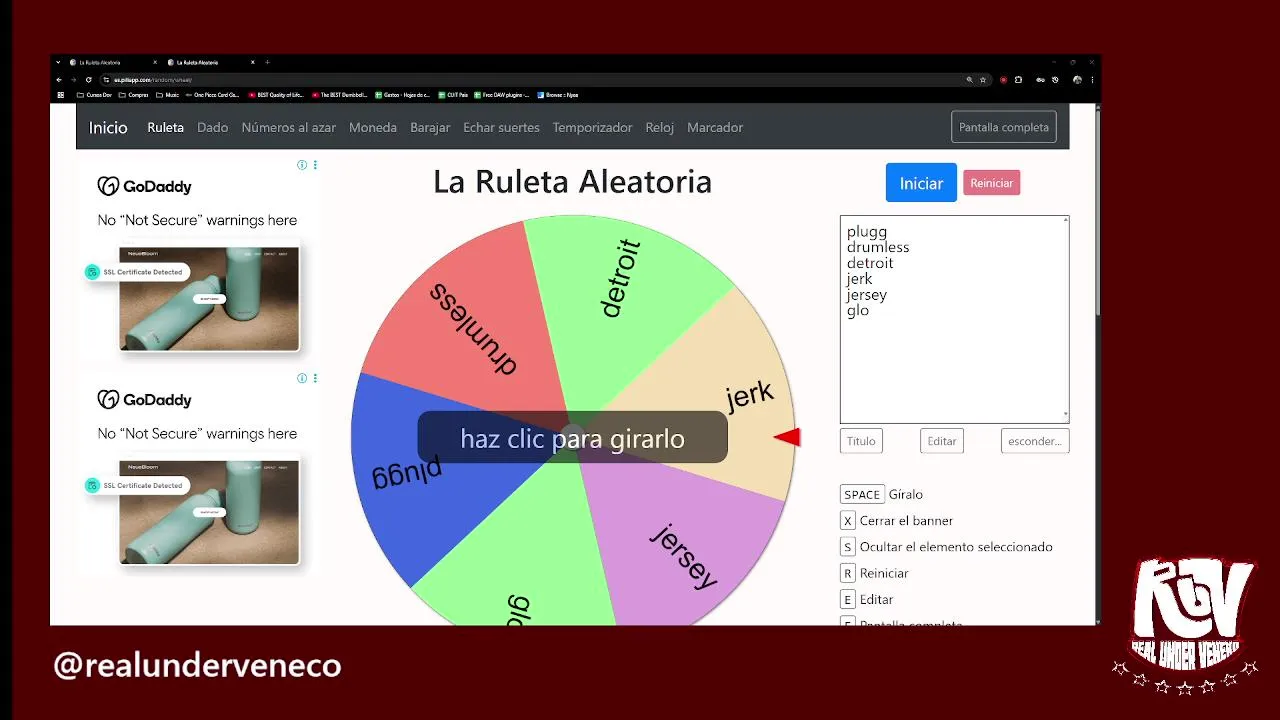Click the S key hint for Ocultar elemento
The height and width of the screenshot is (720, 1280).
pyautogui.click(x=848, y=547)
